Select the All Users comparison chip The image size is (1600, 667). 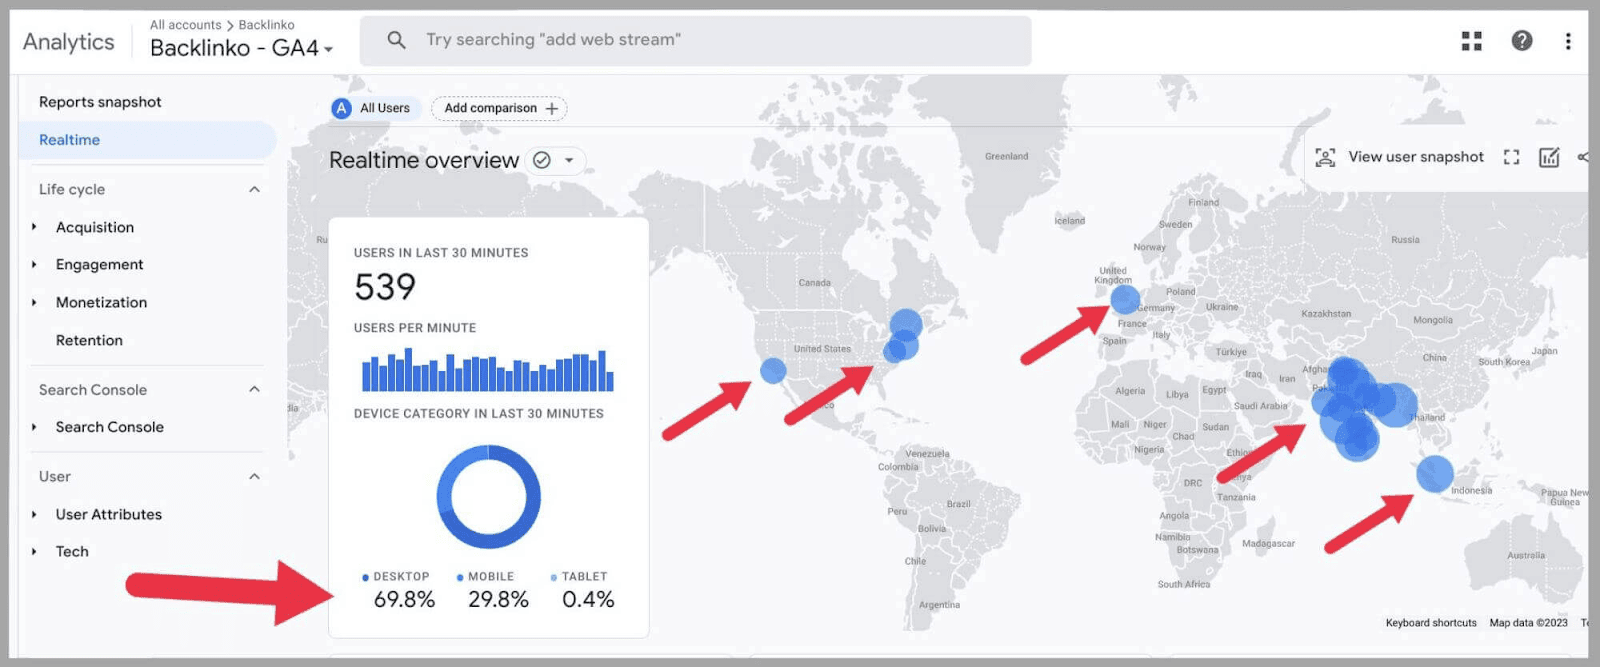click(x=373, y=107)
